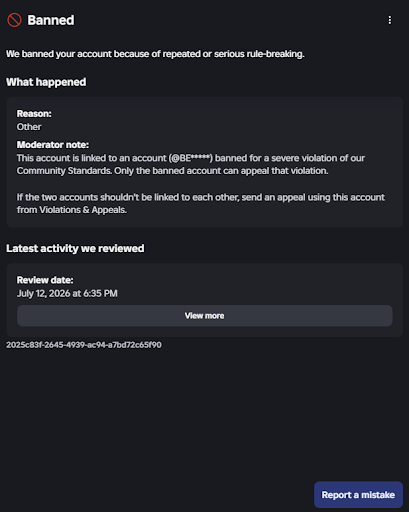Expand details with View more
409x512 pixels.
click(x=205, y=316)
